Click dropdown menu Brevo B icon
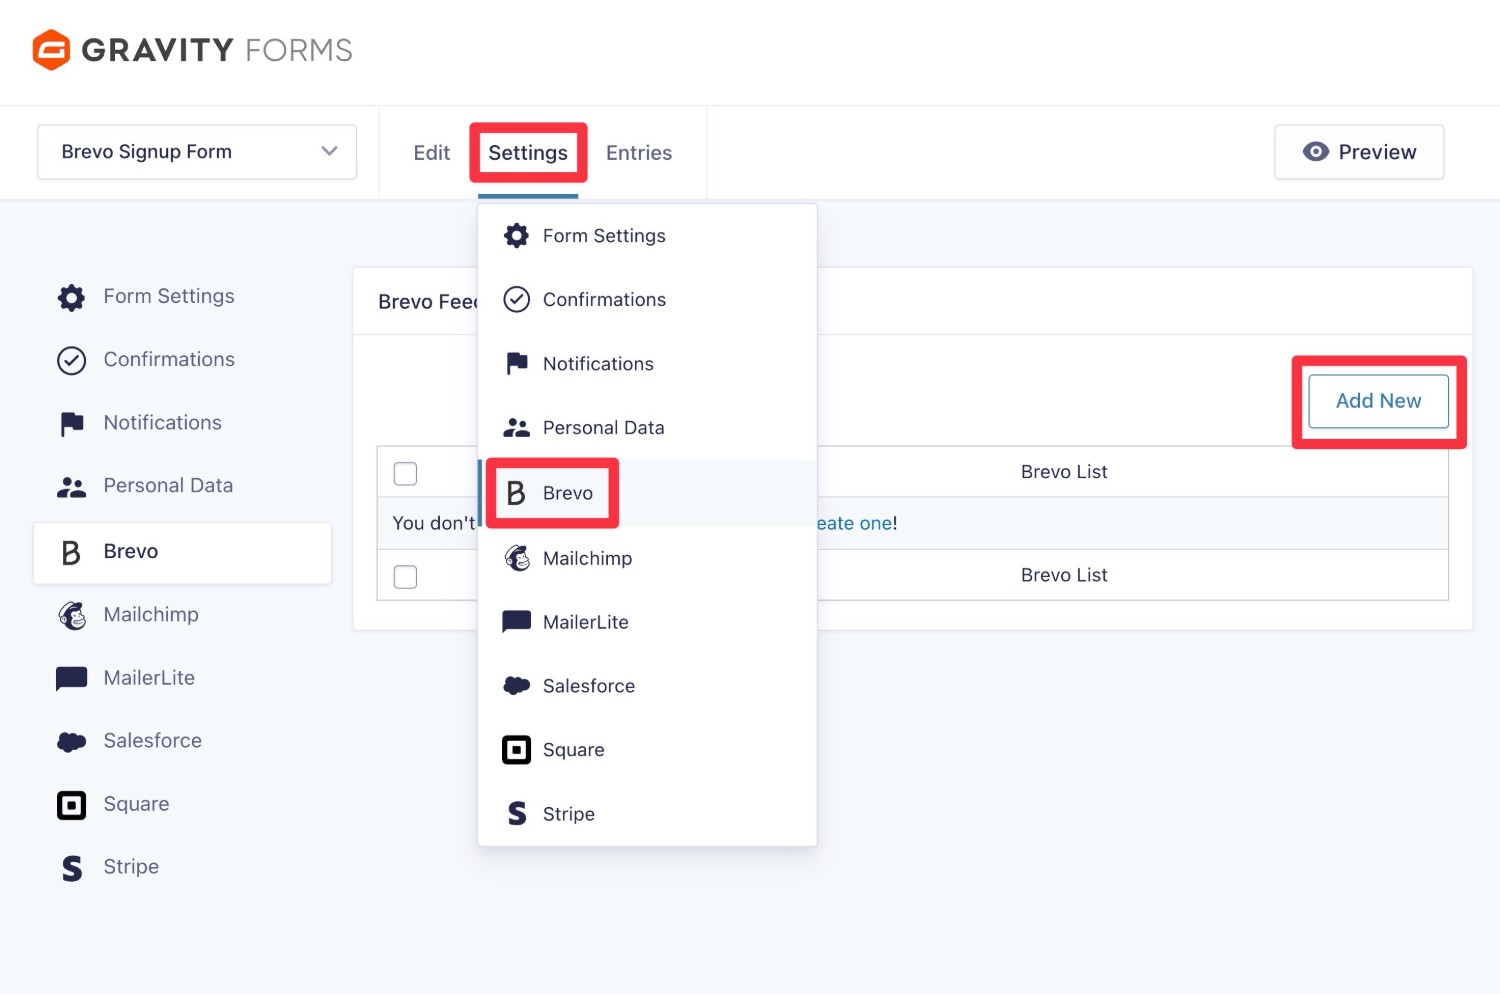The height and width of the screenshot is (994, 1500). [516, 493]
